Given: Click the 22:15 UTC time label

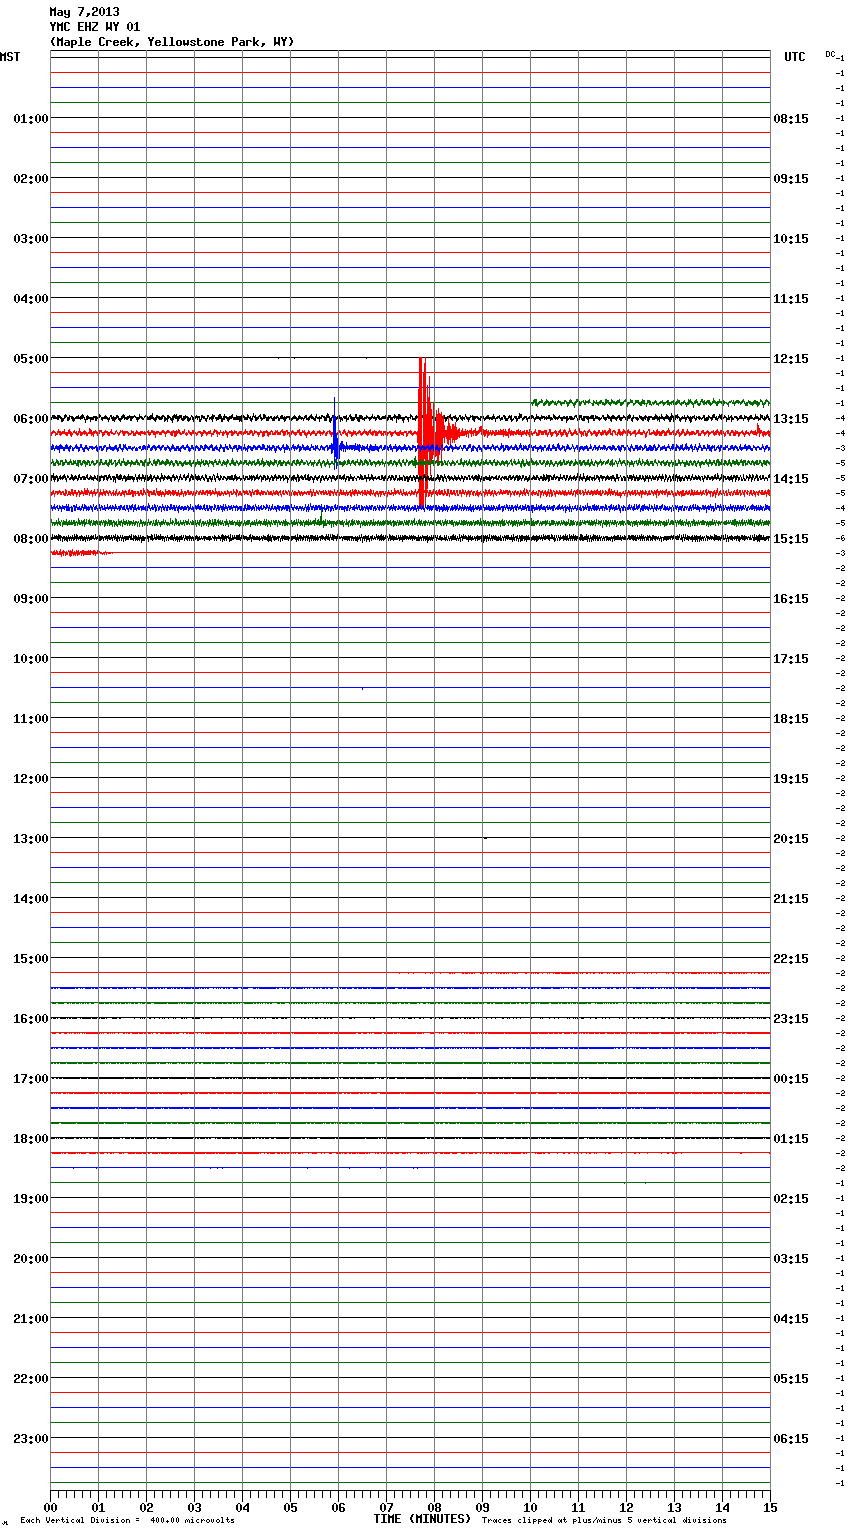Looking at the screenshot, I should coord(791,959).
